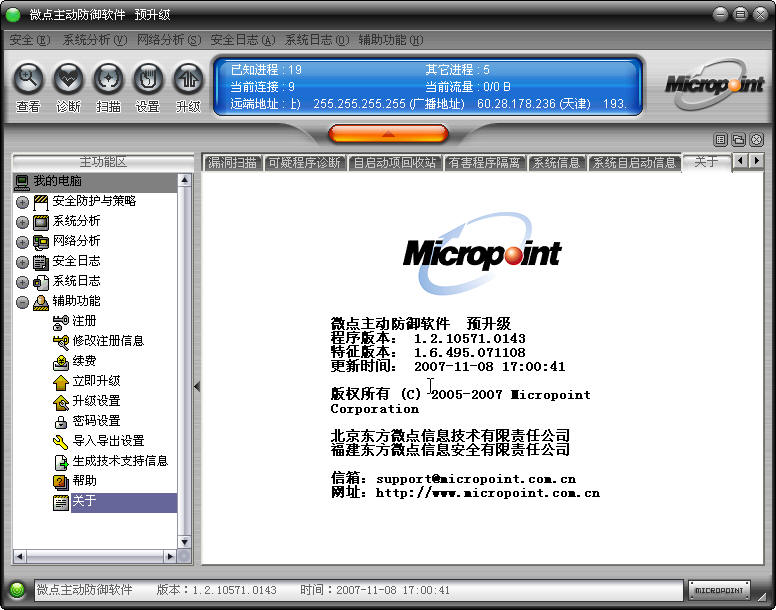The height and width of the screenshot is (610, 776).
Task: Expand the 安全日志 tree node
Action: (x=22, y=262)
